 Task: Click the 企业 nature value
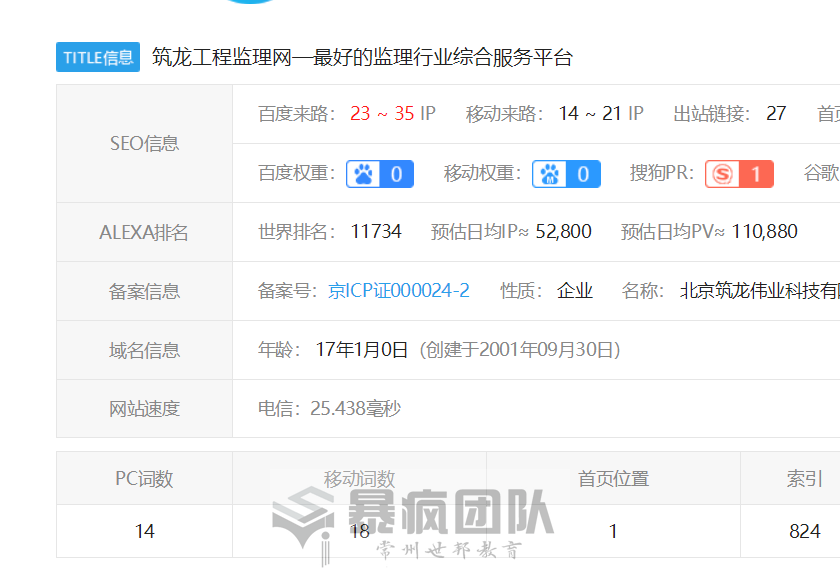tap(574, 290)
